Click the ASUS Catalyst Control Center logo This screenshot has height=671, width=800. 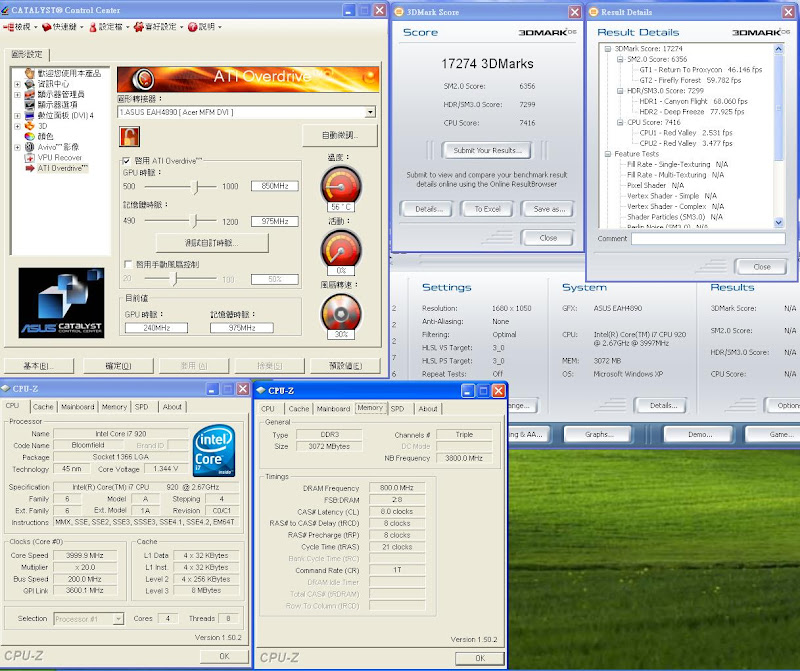pyautogui.click(x=61, y=303)
